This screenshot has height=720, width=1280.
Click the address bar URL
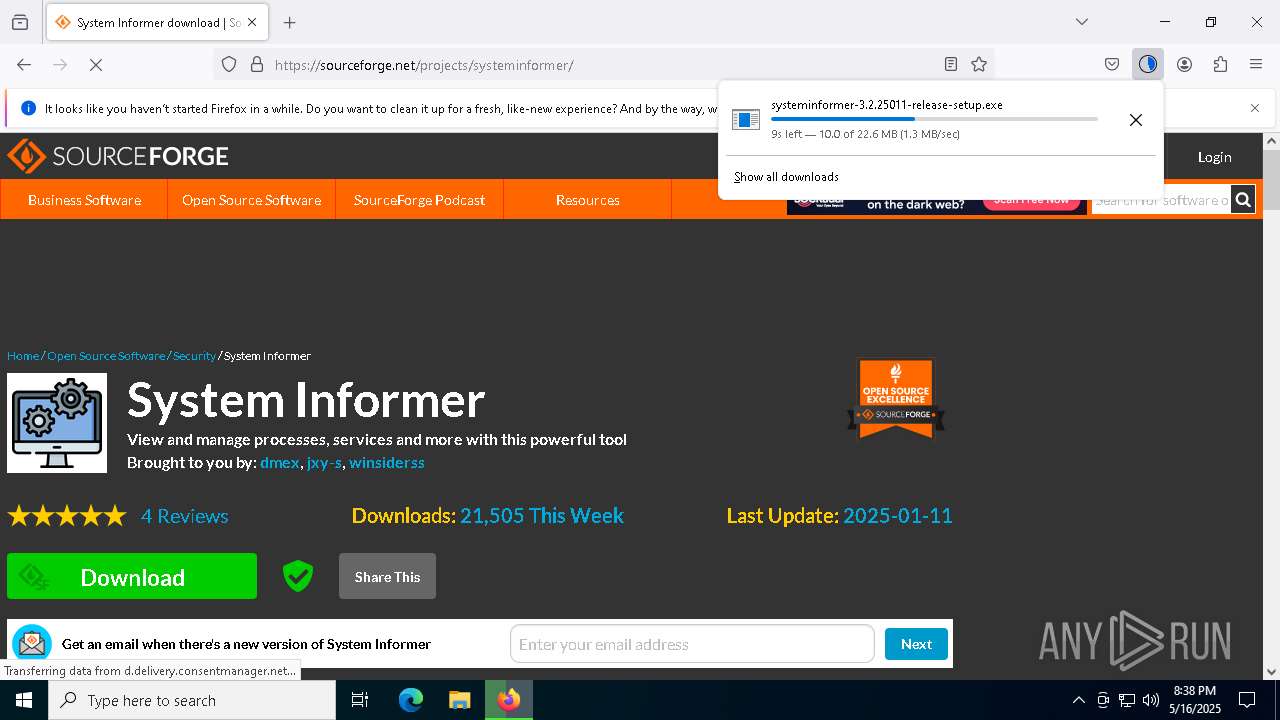point(424,65)
